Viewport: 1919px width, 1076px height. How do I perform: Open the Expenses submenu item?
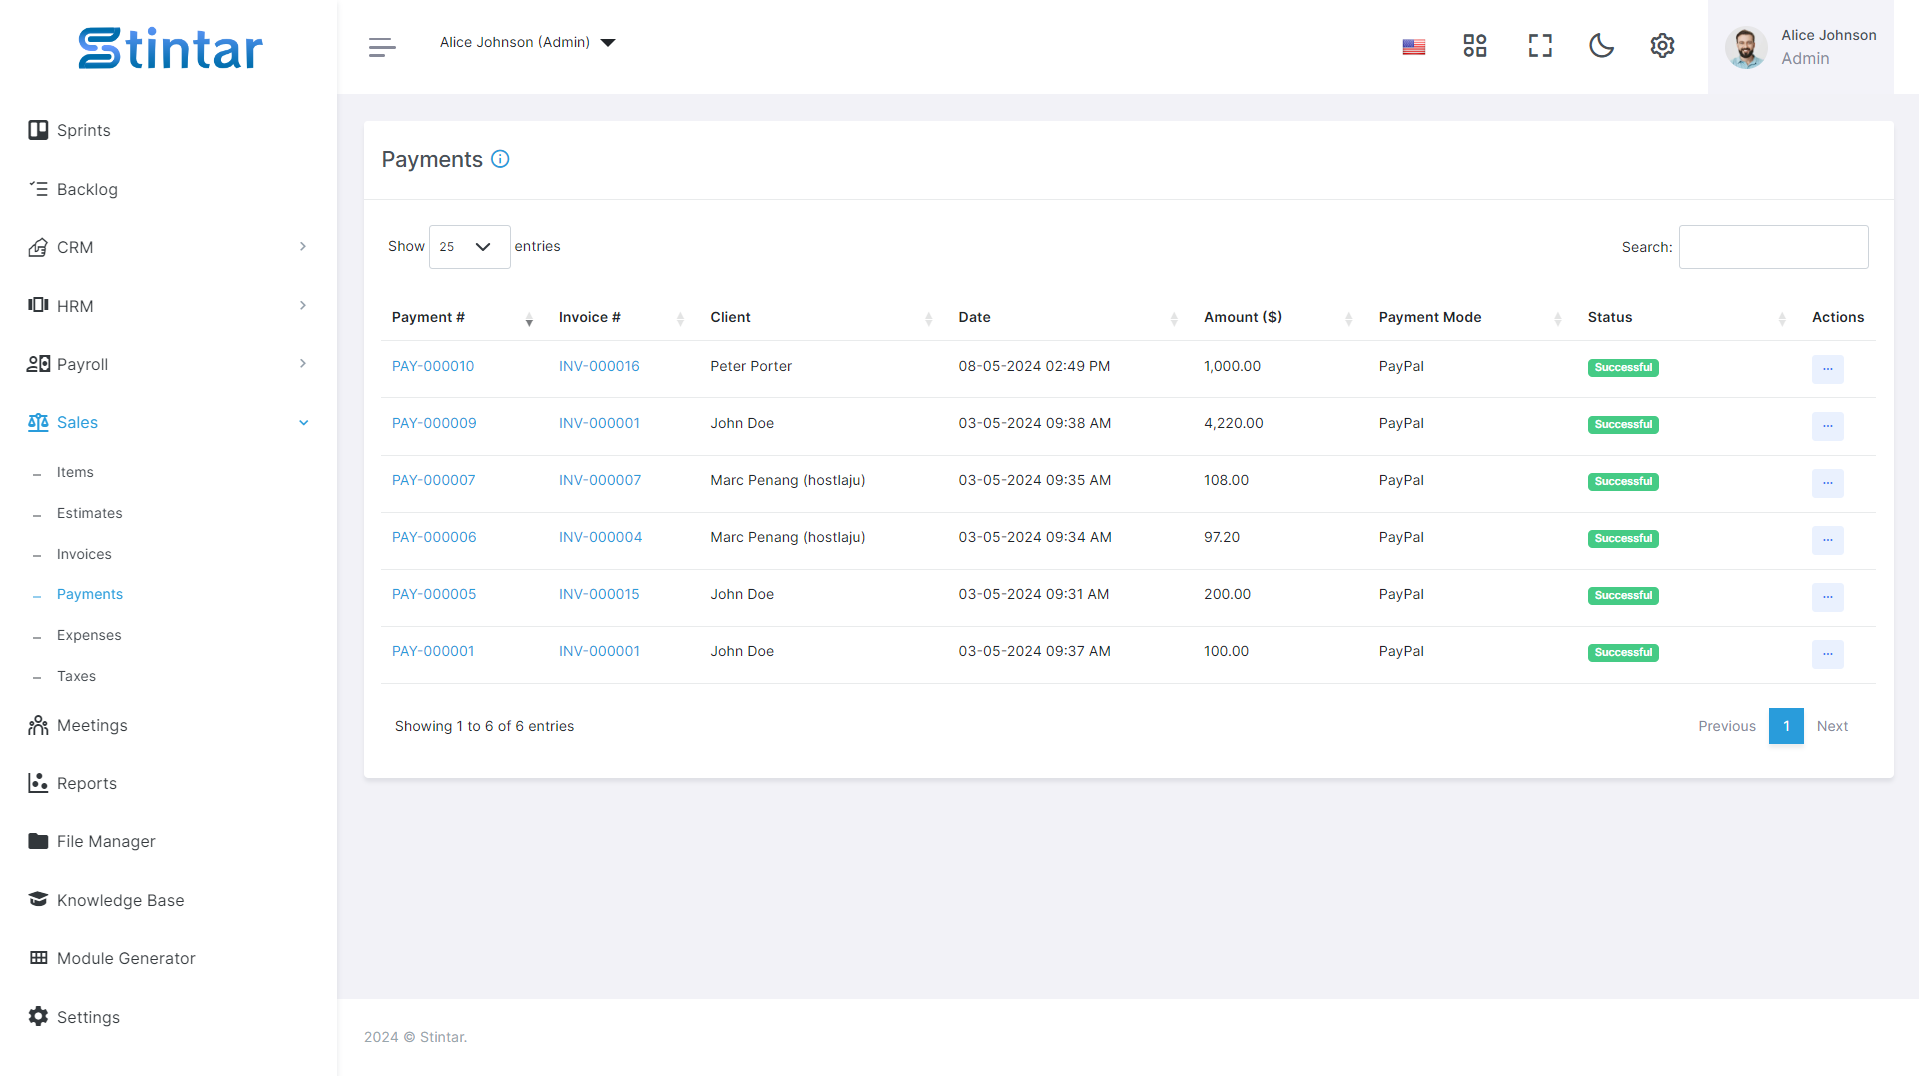pos(89,635)
